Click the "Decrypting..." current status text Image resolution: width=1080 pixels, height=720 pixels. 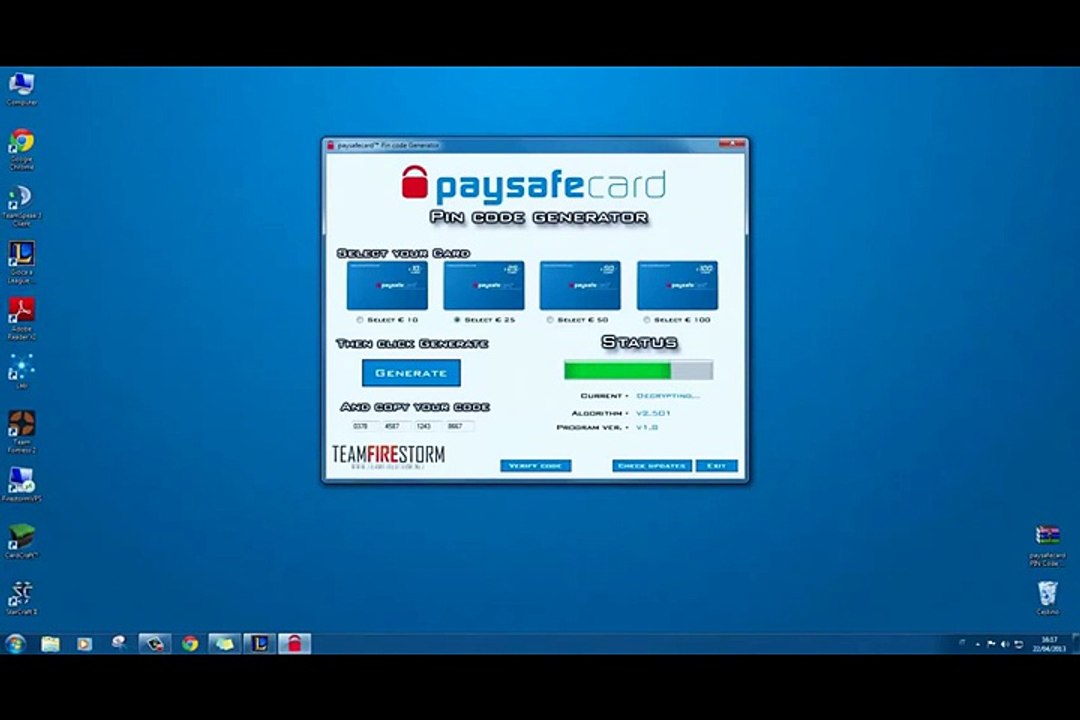pos(667,396)
